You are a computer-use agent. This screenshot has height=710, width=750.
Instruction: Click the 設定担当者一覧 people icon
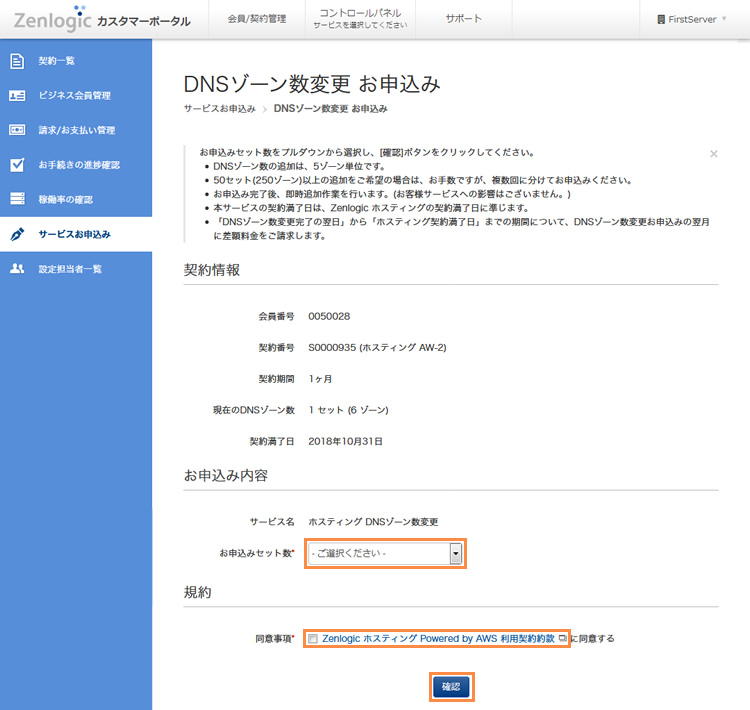[x=17, y=269]
